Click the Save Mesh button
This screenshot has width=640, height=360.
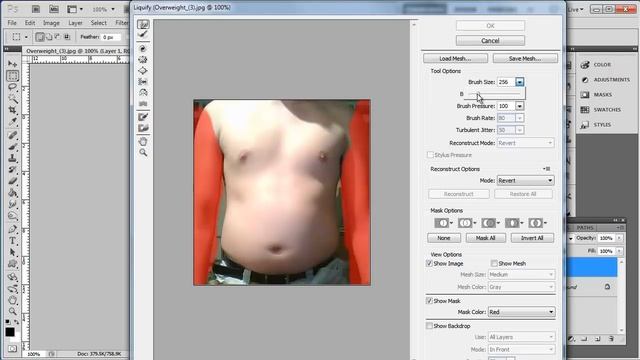click(525, 59)
